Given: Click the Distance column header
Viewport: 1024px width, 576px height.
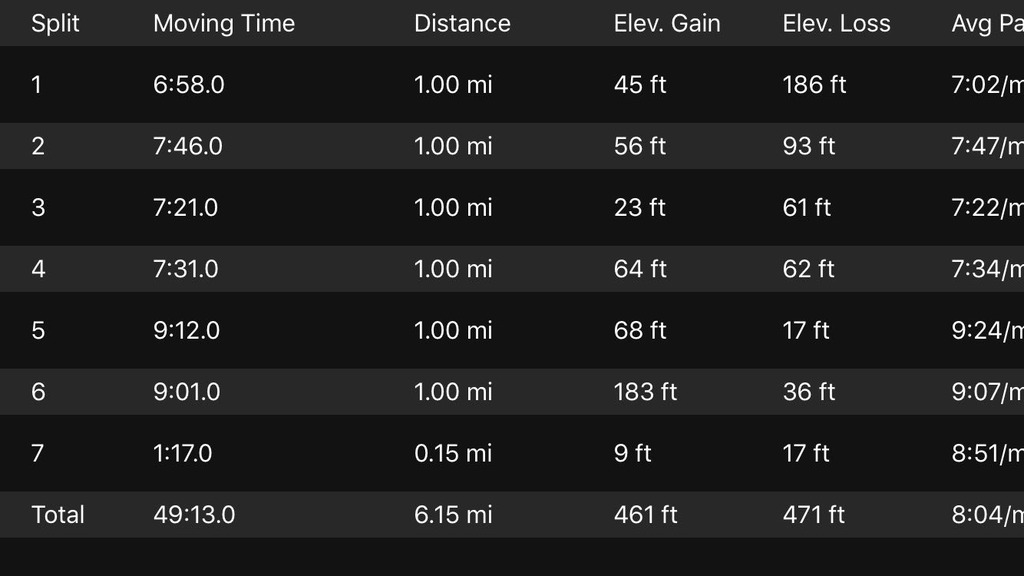Looking at the screenshot, I should (462, 23).
